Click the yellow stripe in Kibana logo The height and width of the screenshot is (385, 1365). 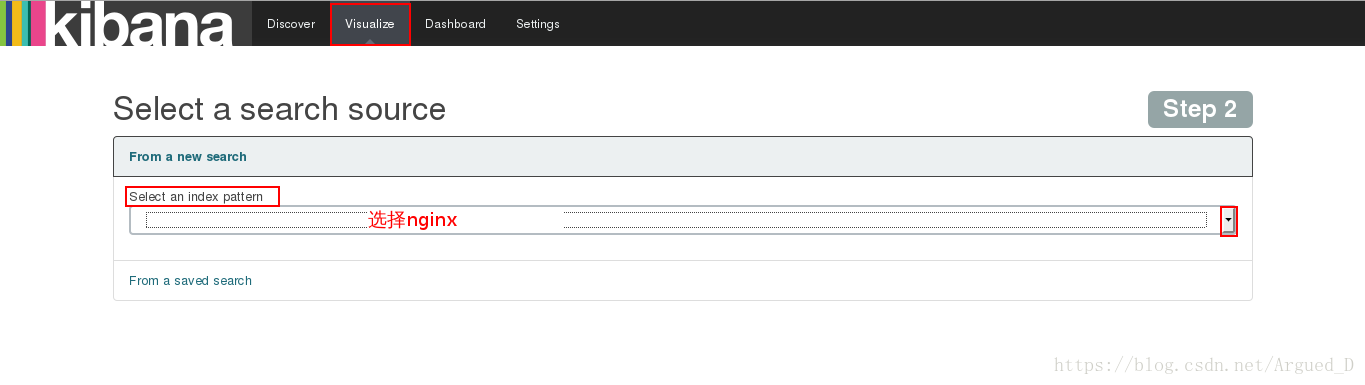[17, 23]
